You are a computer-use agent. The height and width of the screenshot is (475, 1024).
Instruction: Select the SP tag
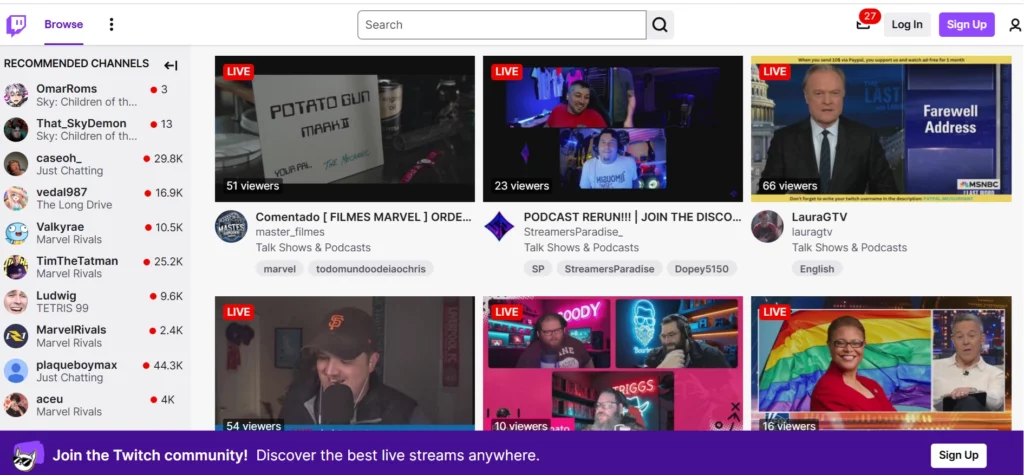[x=538, y=269]
